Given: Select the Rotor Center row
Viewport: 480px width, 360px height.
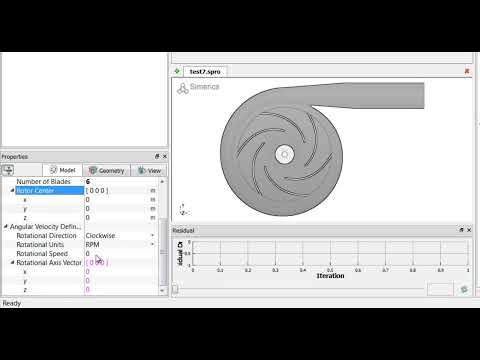Looking at the screenshot, I should [49, 190].
